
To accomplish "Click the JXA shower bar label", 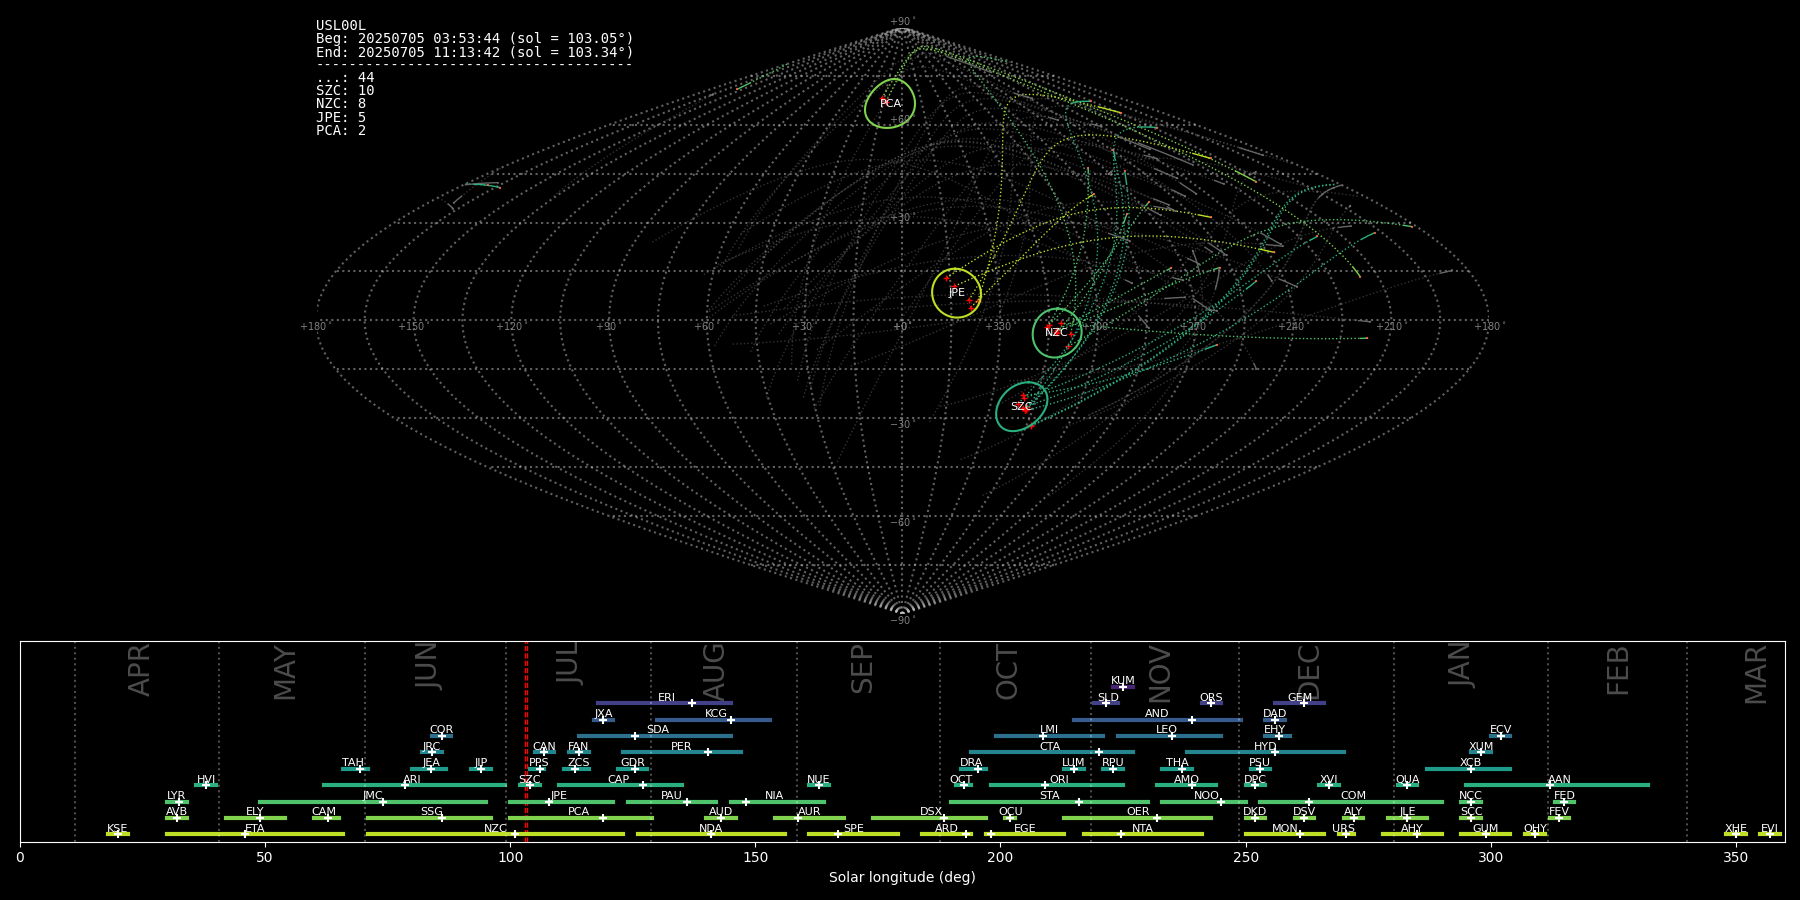I will pyautogui.click(x=603, y=714).
